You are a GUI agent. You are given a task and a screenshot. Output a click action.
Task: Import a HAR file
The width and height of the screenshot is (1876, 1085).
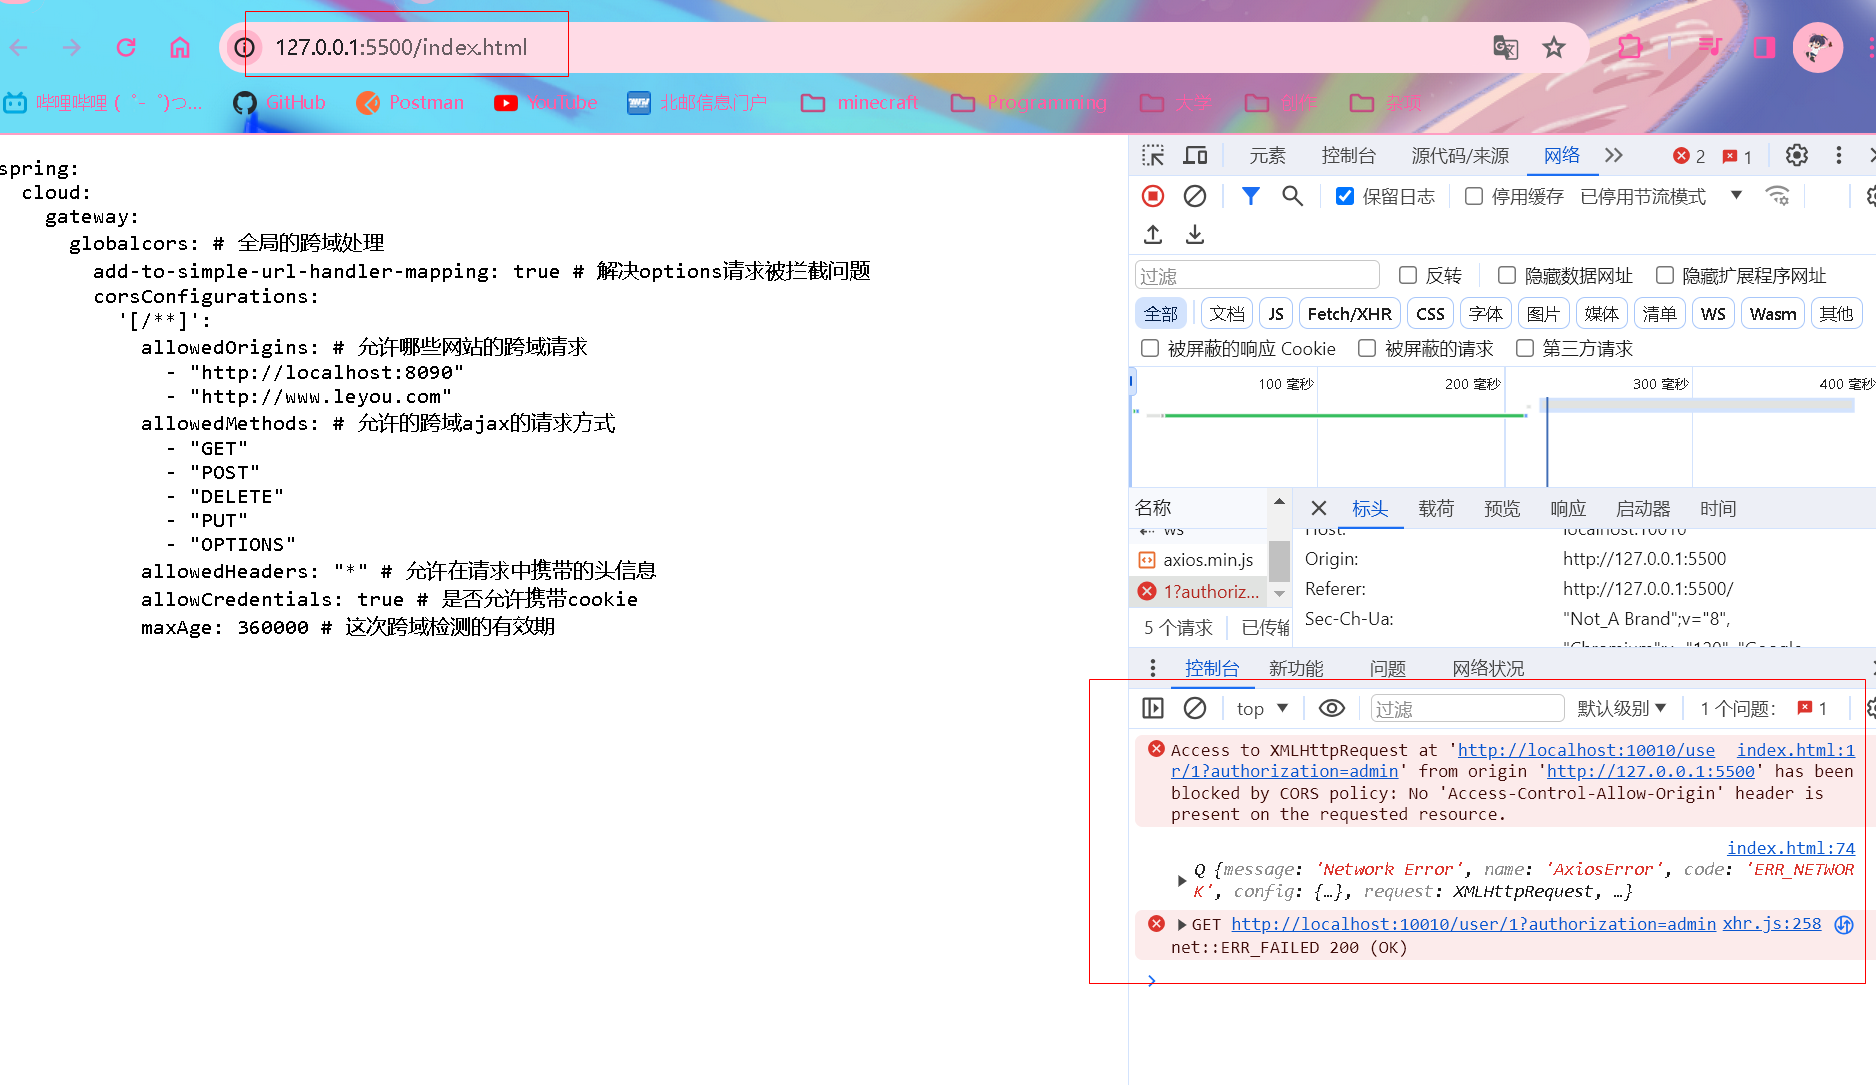[x=1153, y=234]
